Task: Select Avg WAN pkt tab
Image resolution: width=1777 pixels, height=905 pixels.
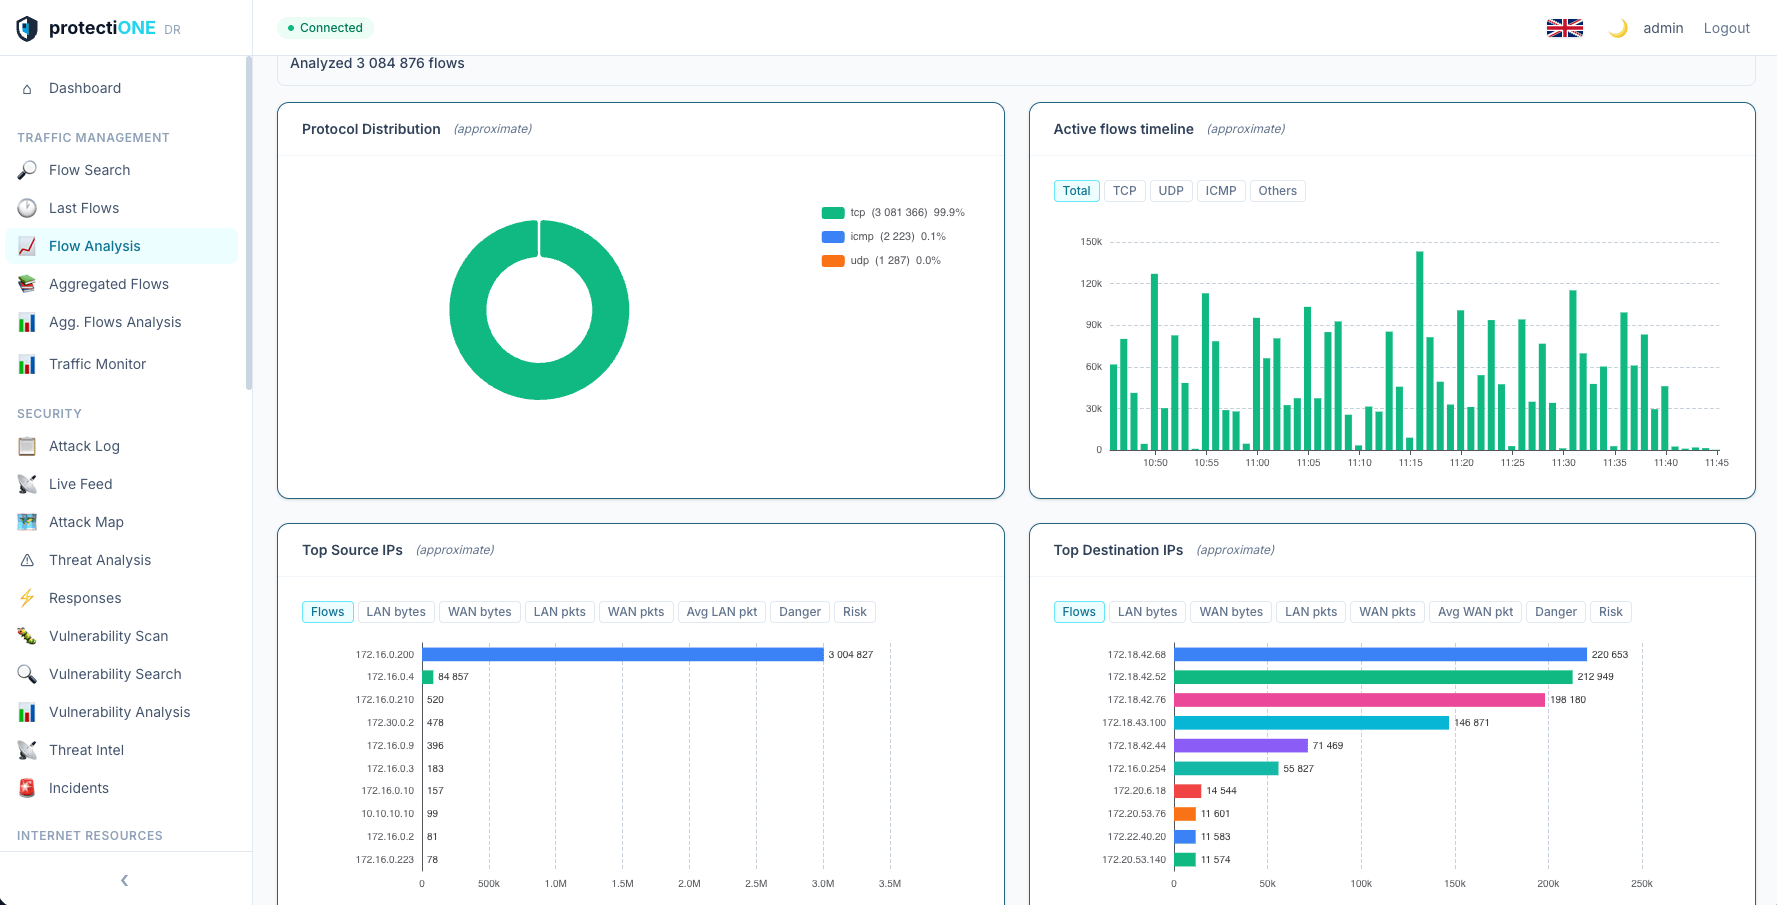Action: [x=1475, y=612]
